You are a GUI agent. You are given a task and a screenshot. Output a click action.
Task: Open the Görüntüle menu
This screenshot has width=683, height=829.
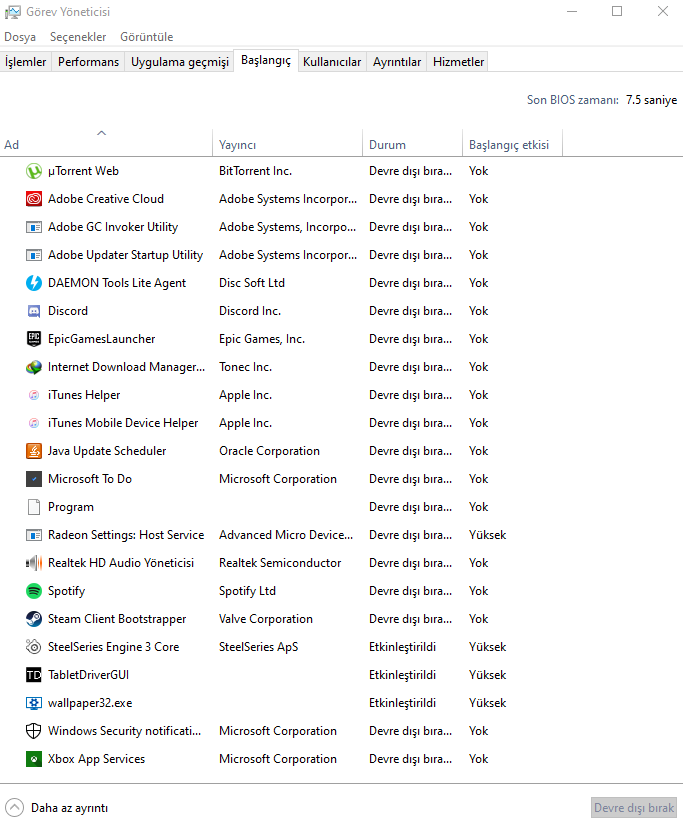[x=146, y=37]
